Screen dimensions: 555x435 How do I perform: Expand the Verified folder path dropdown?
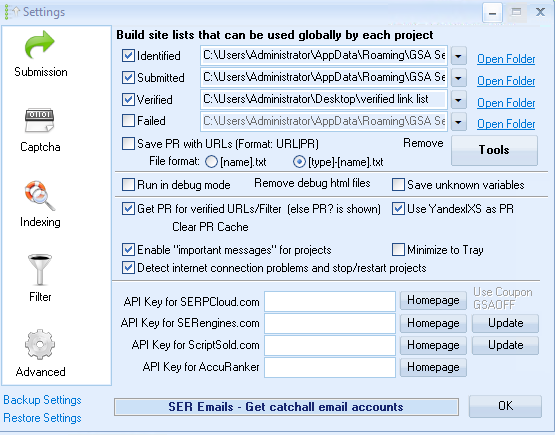[x=459, y=100]
